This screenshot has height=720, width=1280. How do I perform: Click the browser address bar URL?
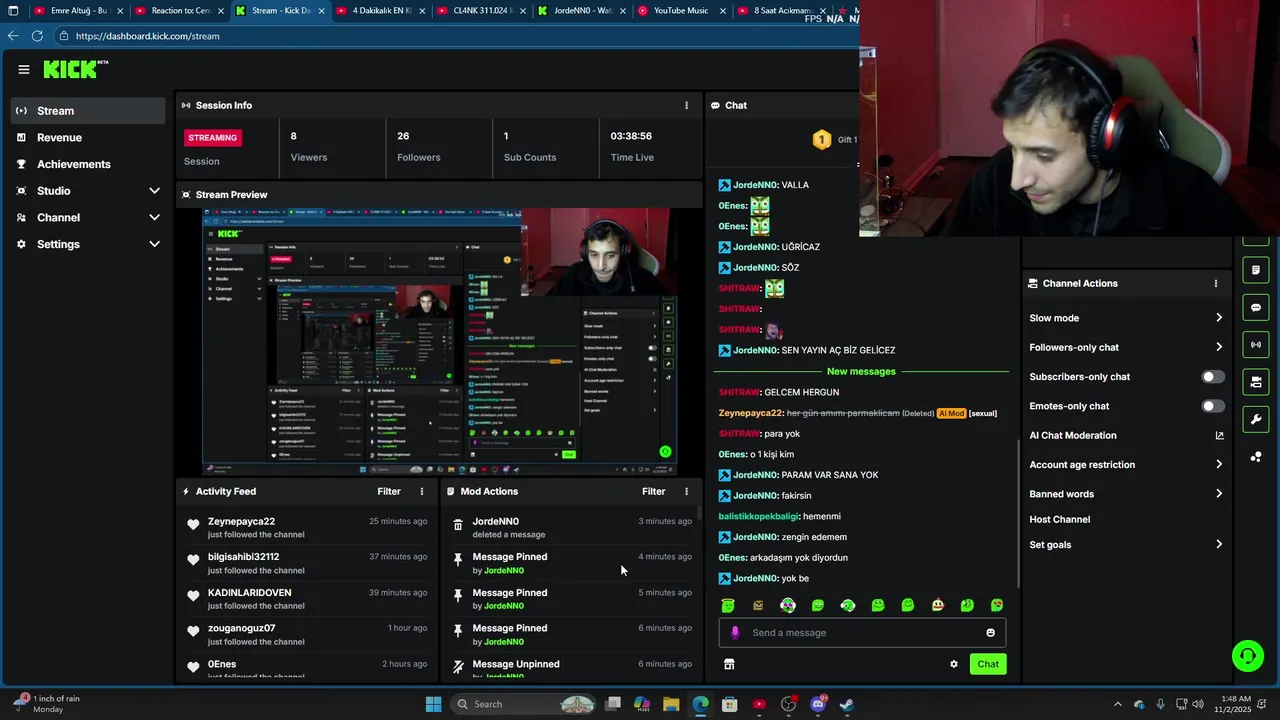coord(147,36)
